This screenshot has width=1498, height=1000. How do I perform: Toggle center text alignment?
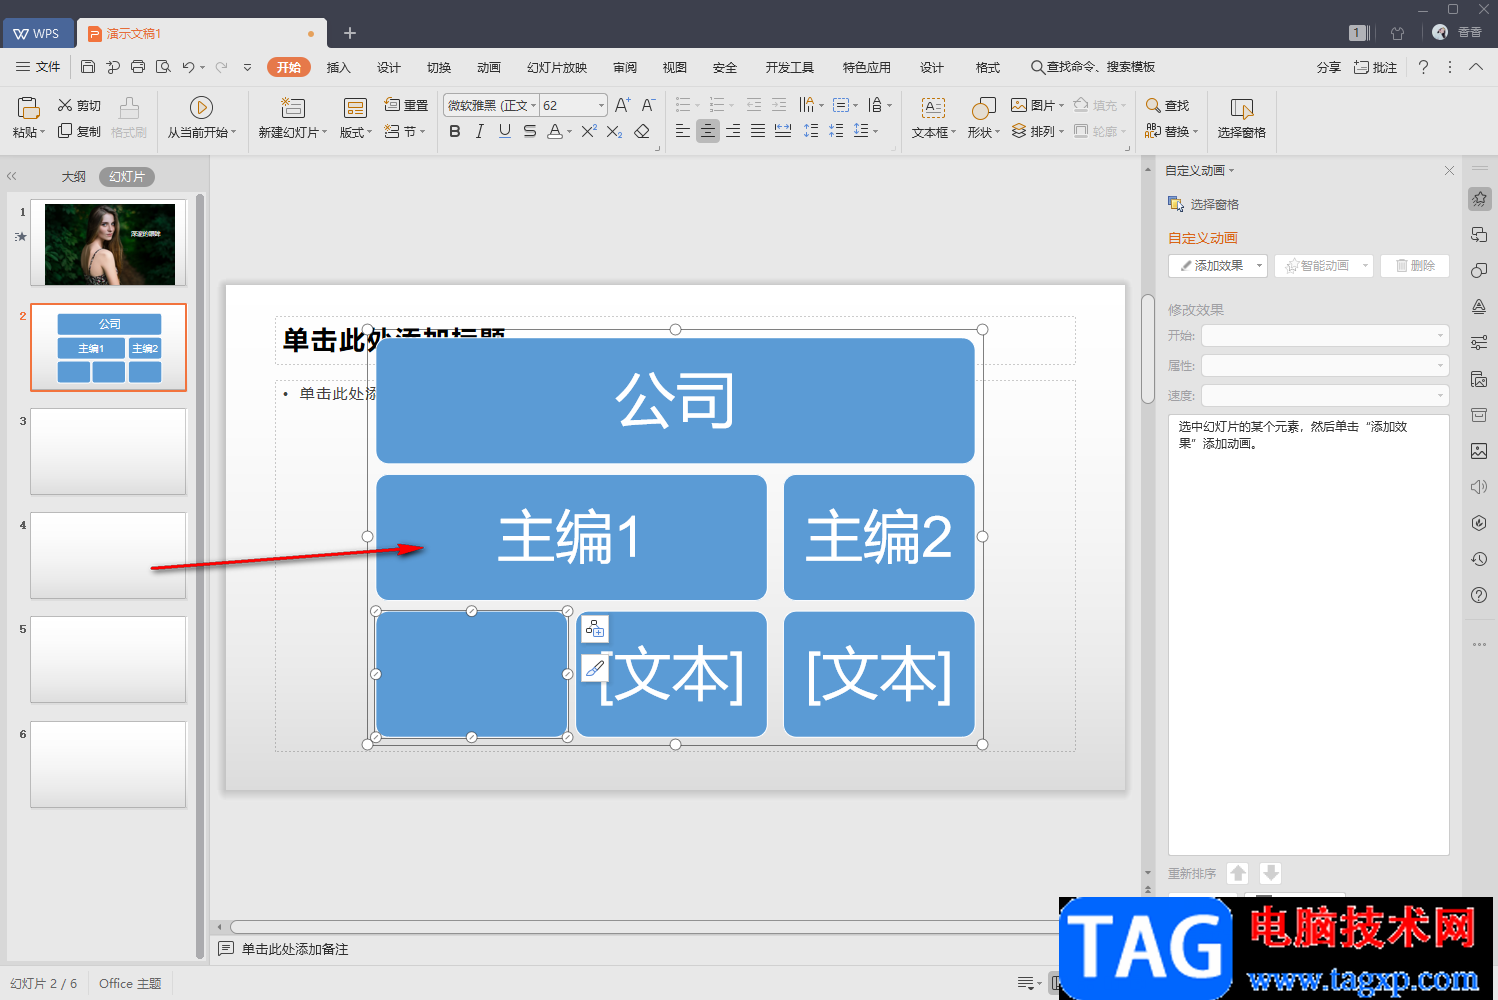point(708,131)
